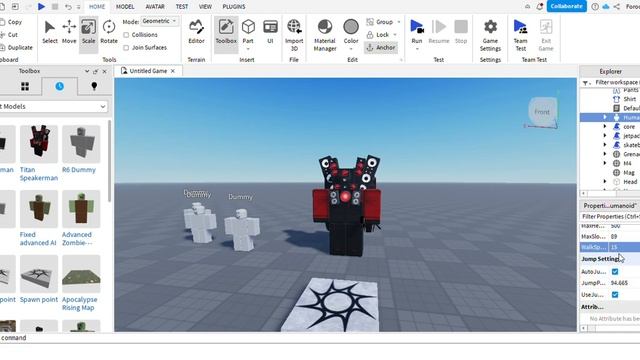Screen dimensions: 640x360
Task: Open Game Settings gear
Action: (x=490, y=36)
